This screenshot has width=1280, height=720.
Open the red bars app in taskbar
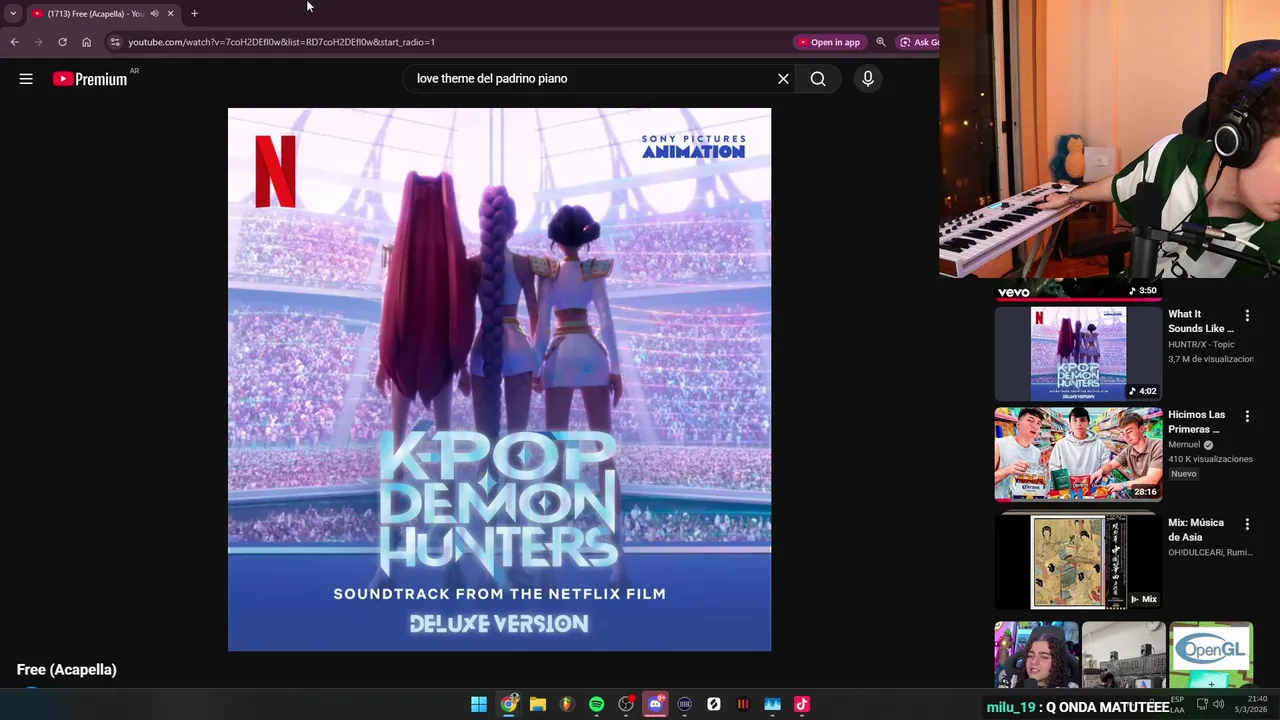click(x=743, y=704)
